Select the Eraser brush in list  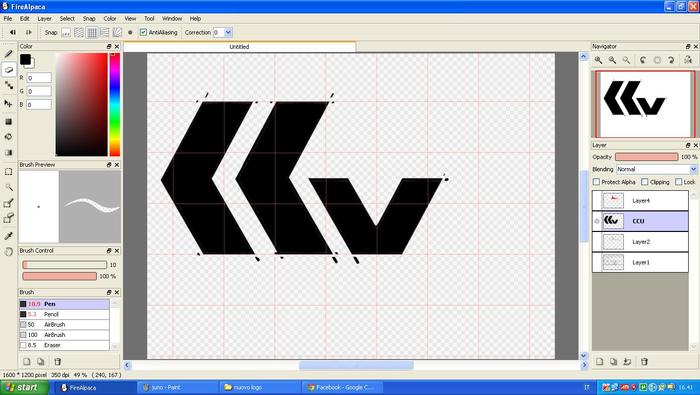[x=64, y=345]
